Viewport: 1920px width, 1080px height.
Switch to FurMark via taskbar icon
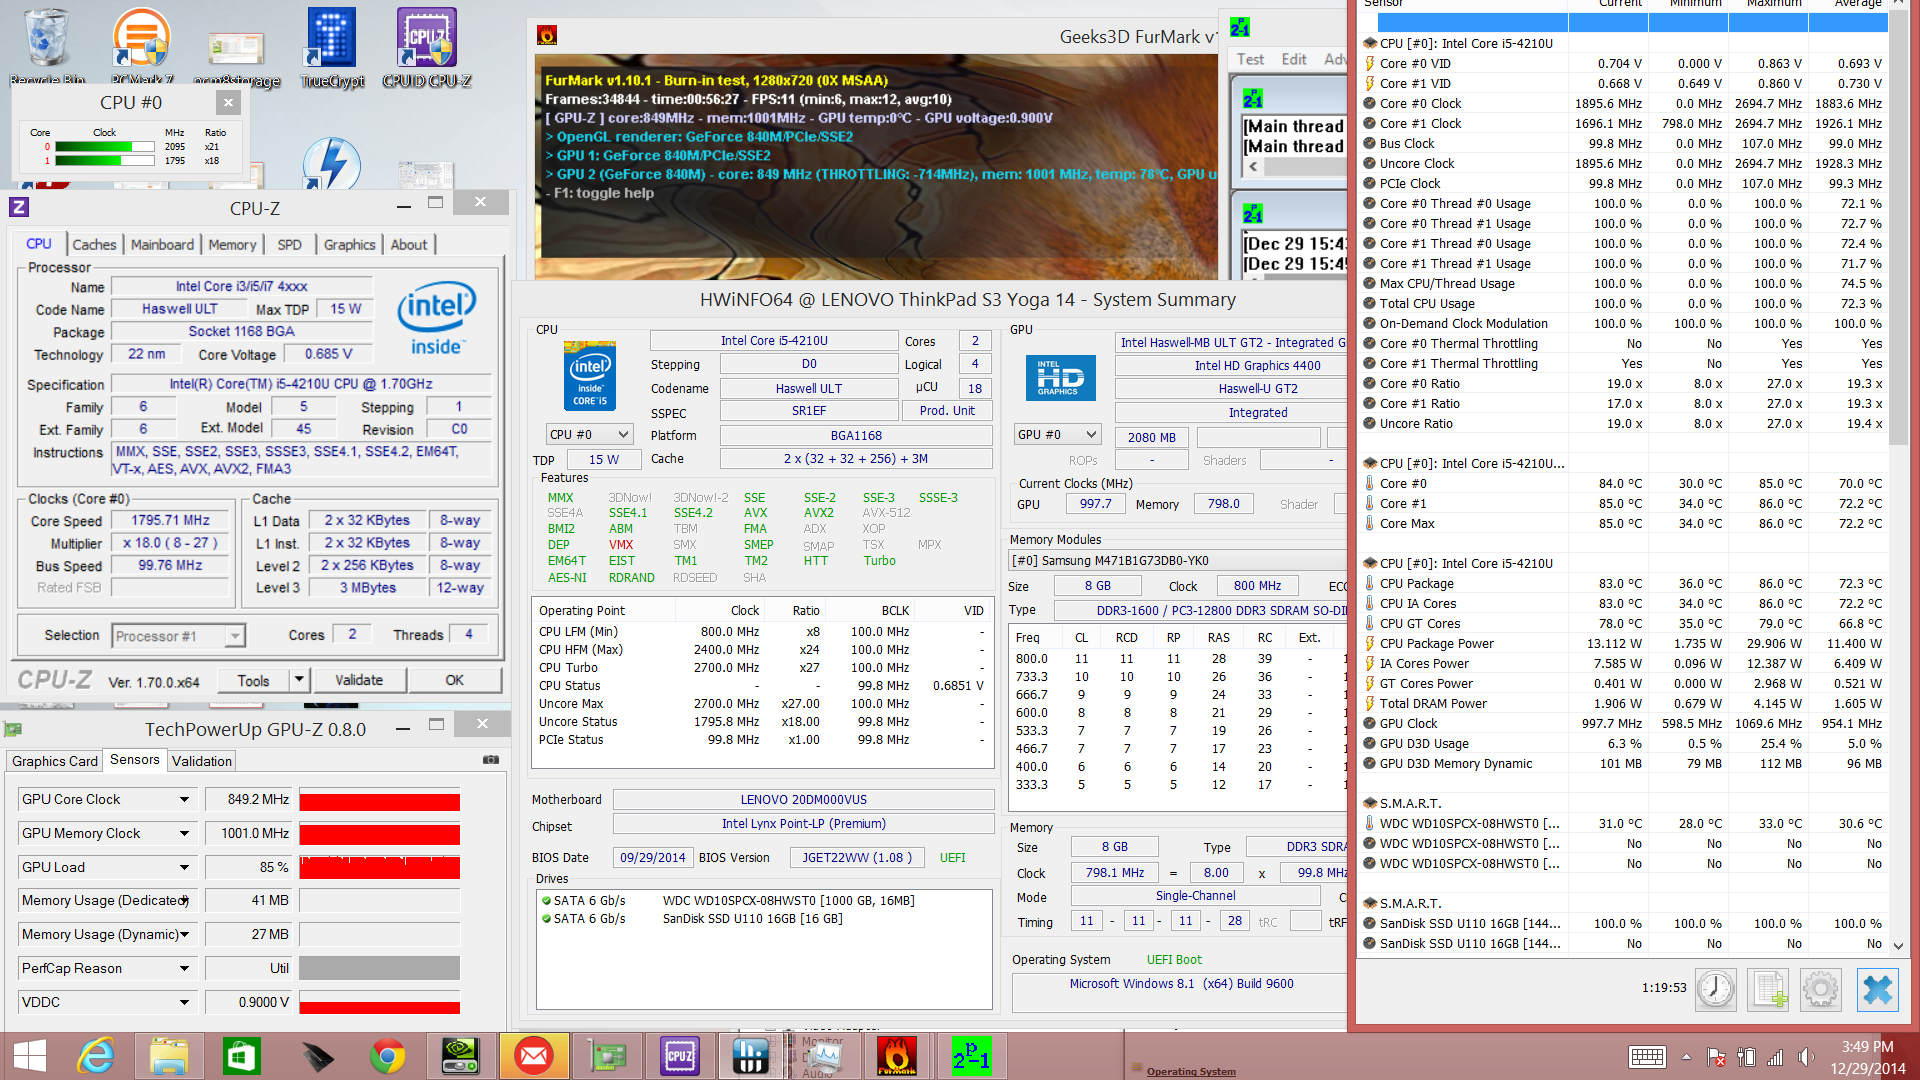[x=897, y=1056]
